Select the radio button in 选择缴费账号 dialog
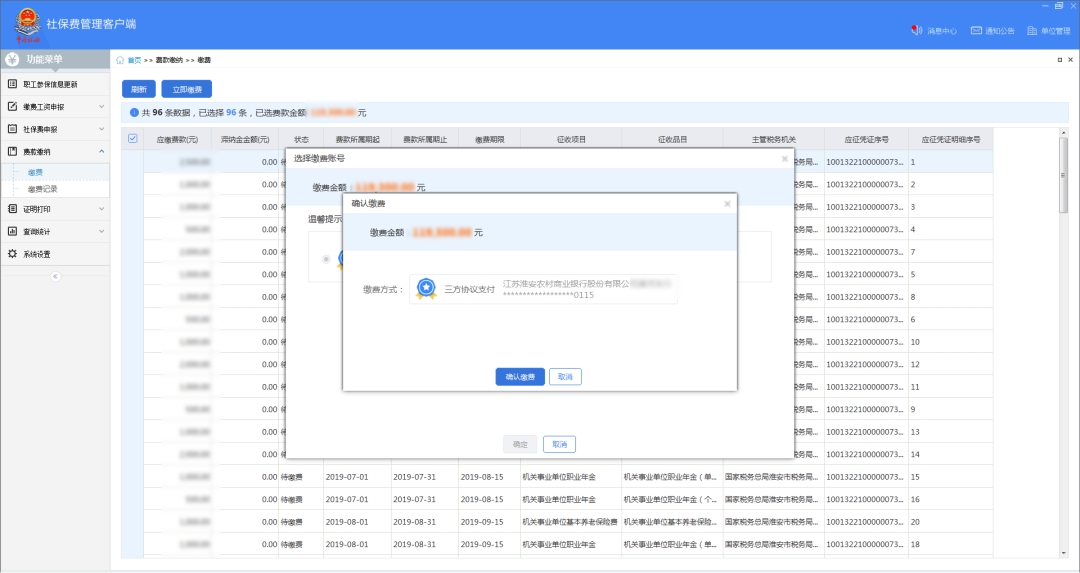This screenshot has width=1080, height=573. 326,258
